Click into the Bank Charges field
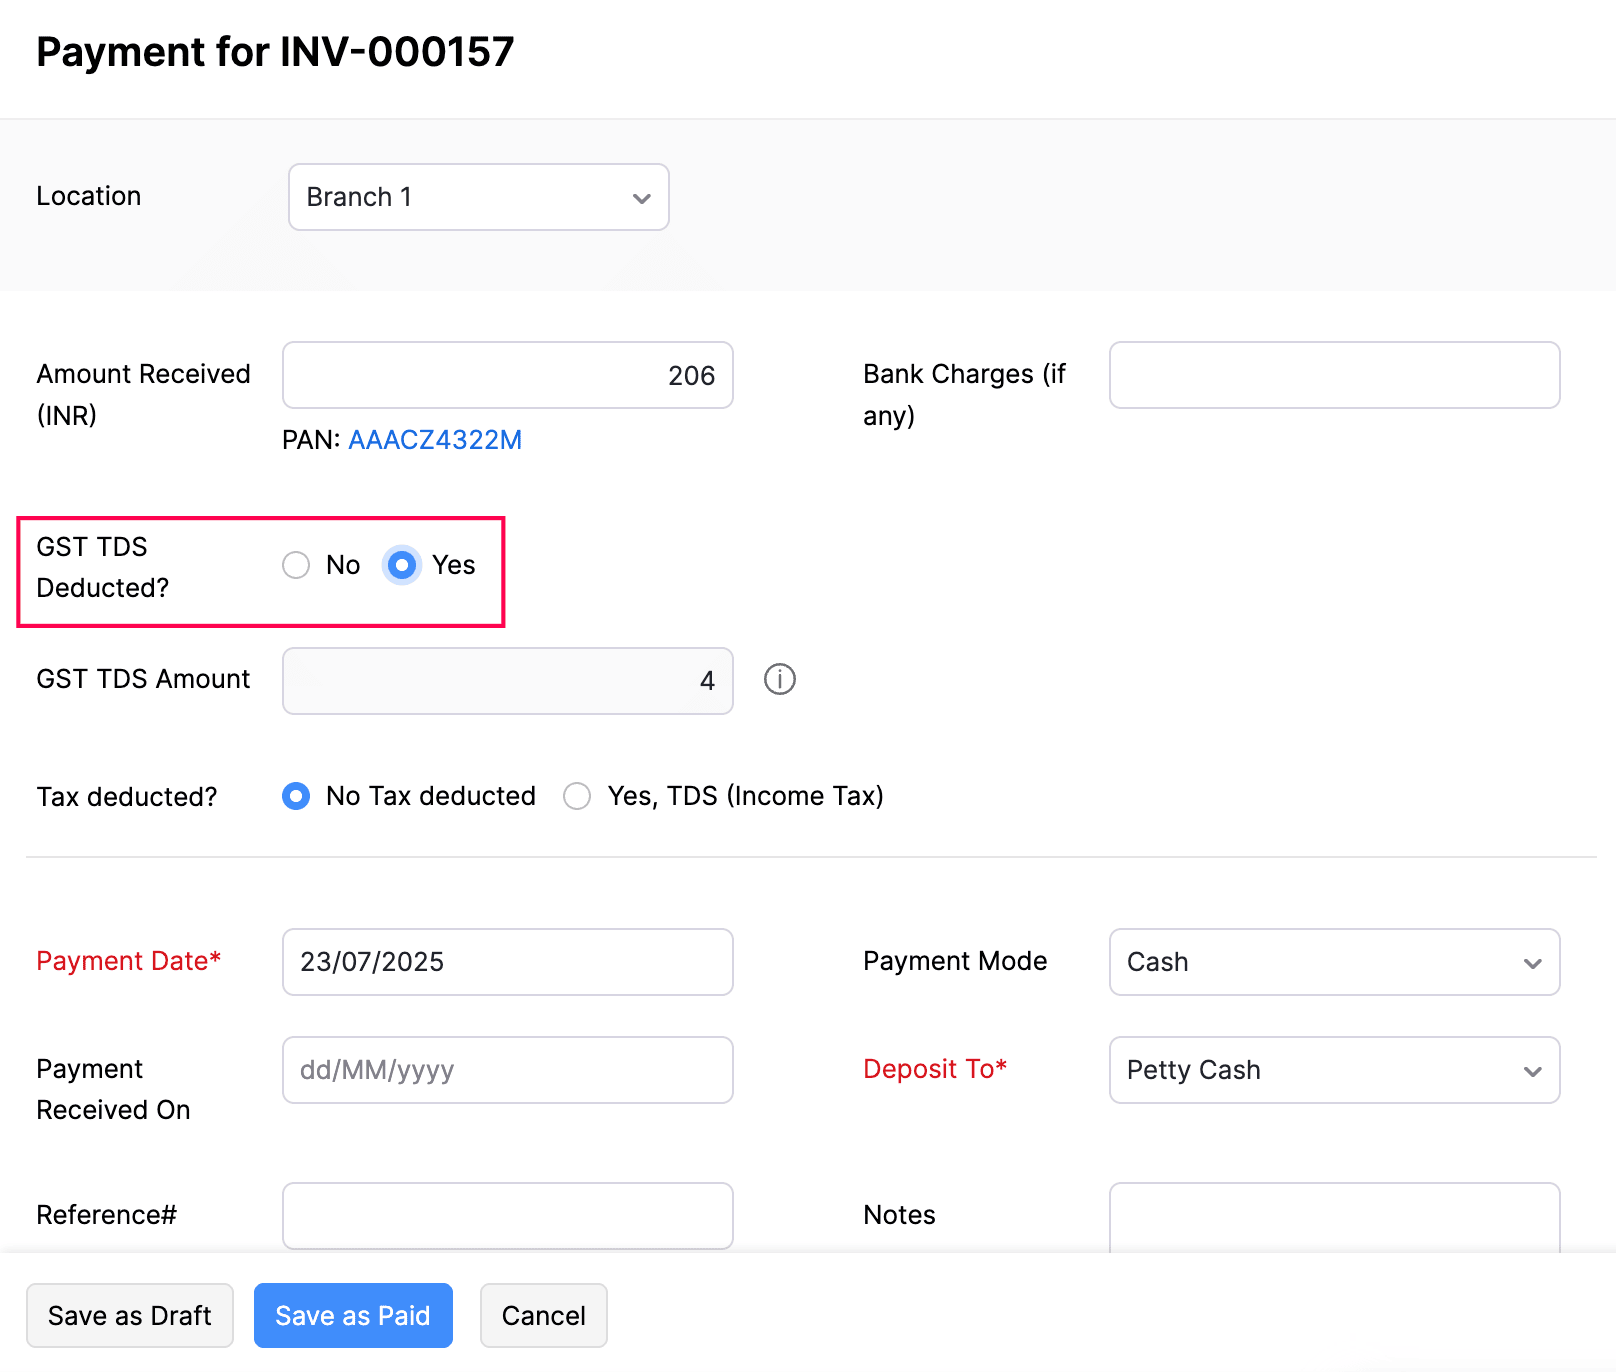The width and height of the screenshot is (1616, 1372). (x=1333, y=375)
